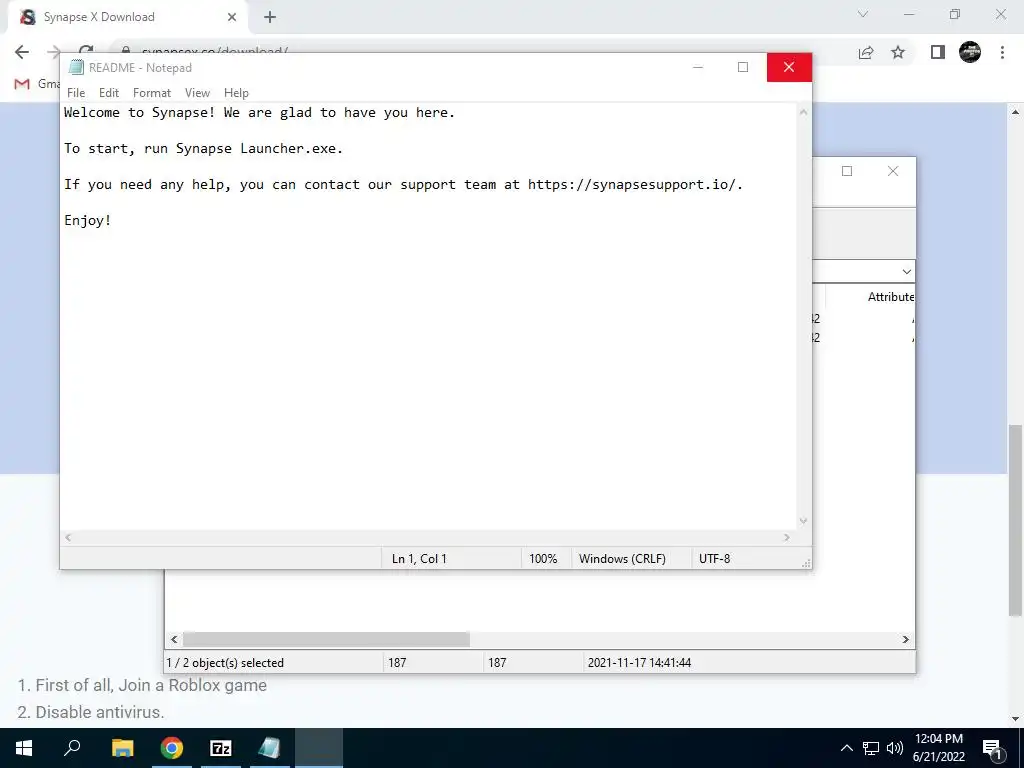Click the UTF-8 encoding status entry
The image size is (1024, 768).
point(714,558)
